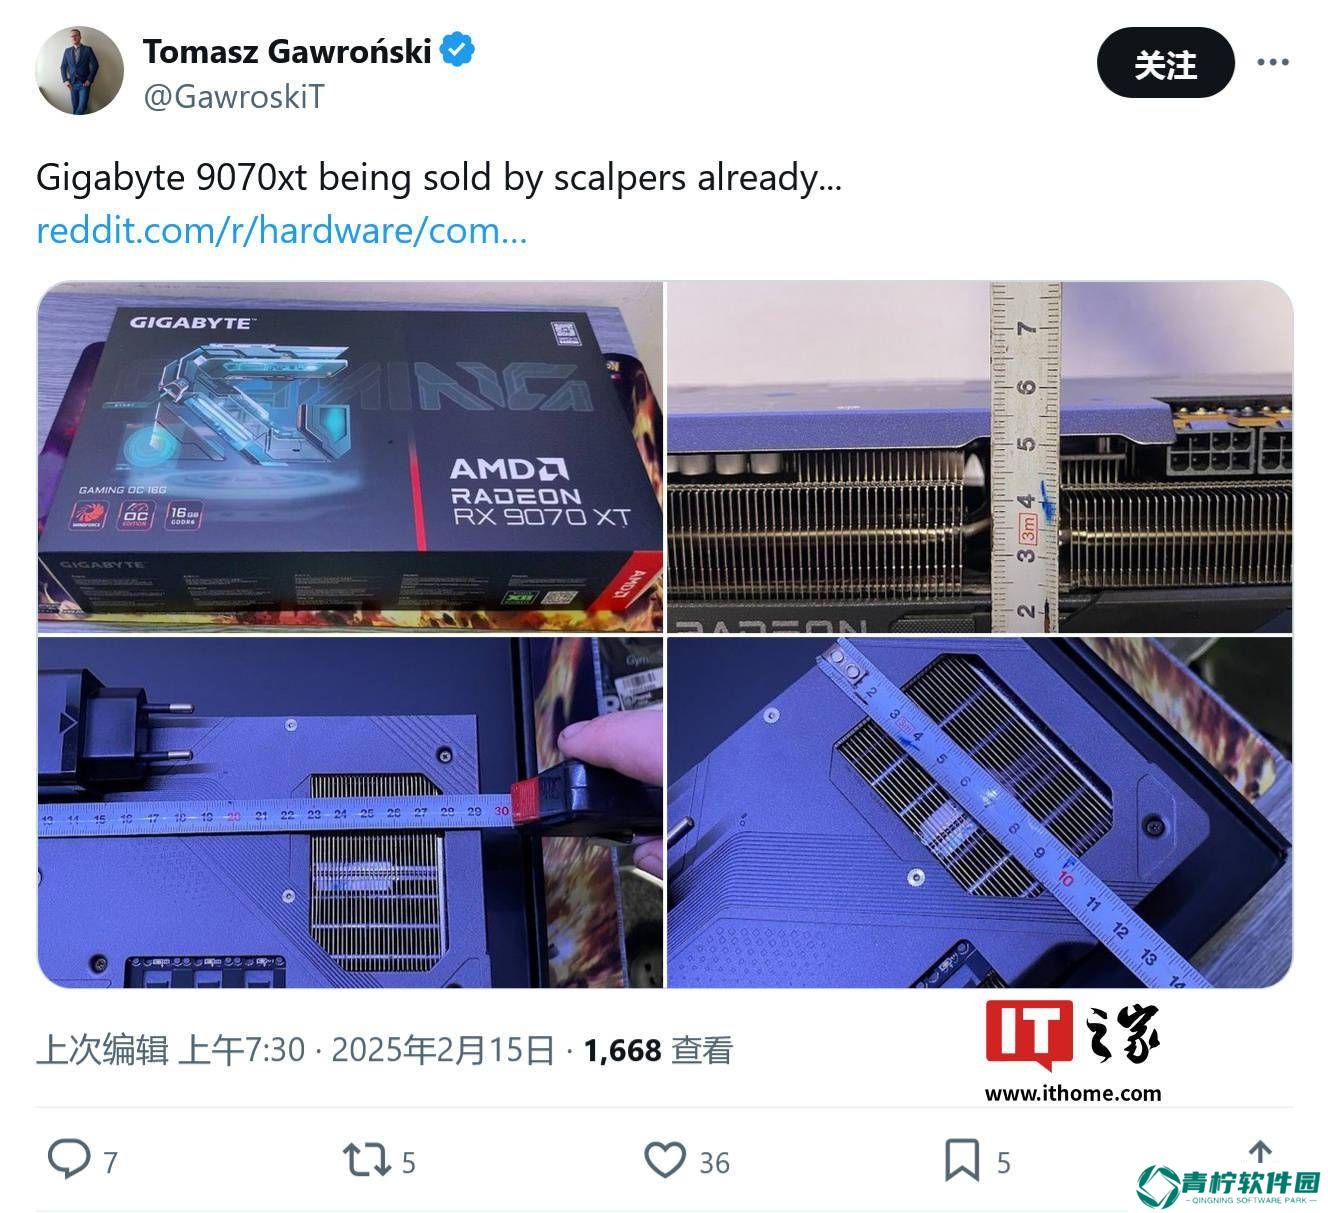Click the reply speech bubble icon
Screen dimensions: 1328x1213
69,1160
